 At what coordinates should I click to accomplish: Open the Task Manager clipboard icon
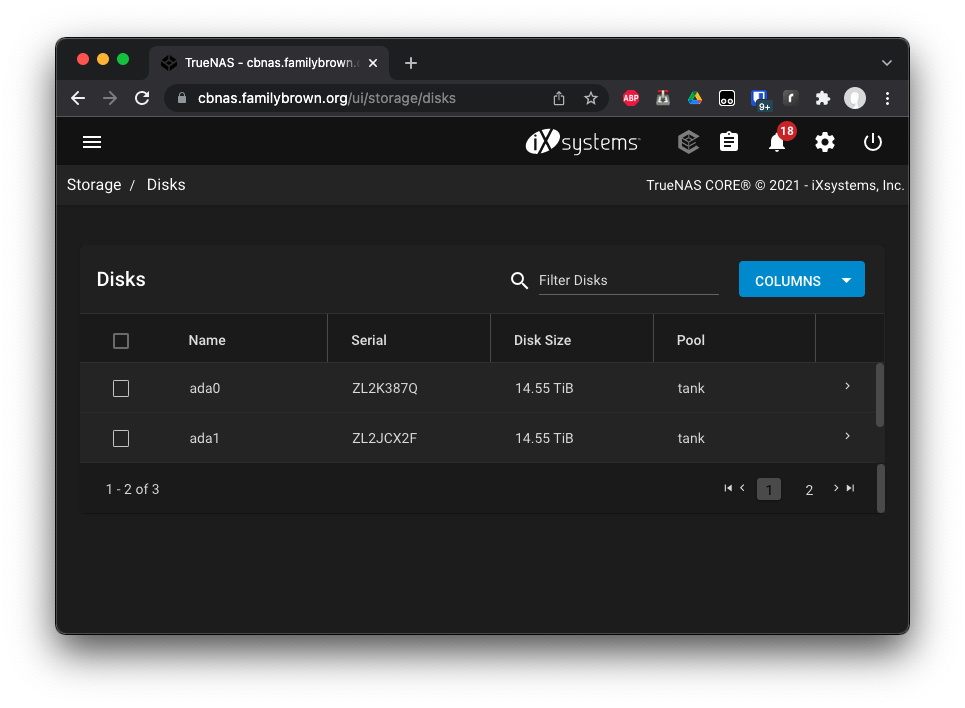[729, 142]
